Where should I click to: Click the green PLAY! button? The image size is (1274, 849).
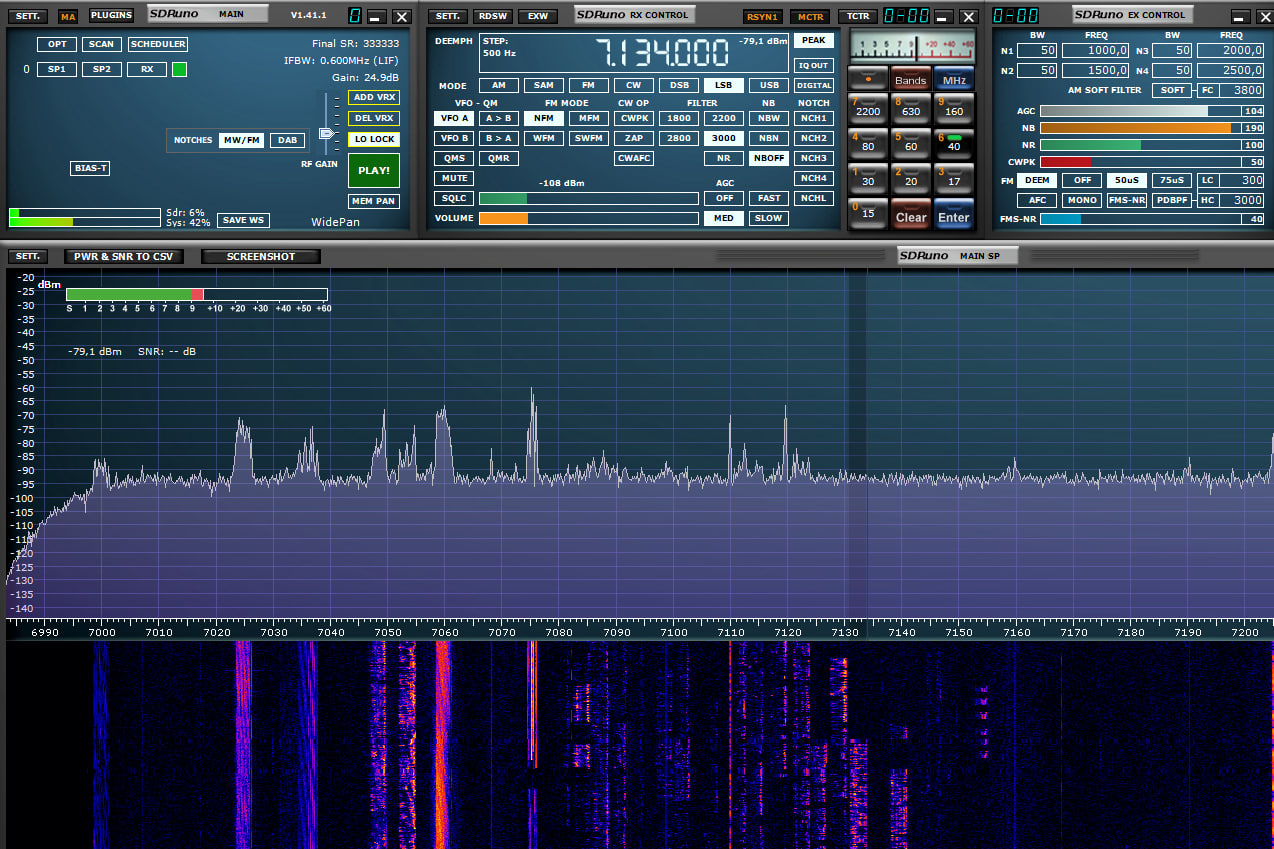[373, 170]
